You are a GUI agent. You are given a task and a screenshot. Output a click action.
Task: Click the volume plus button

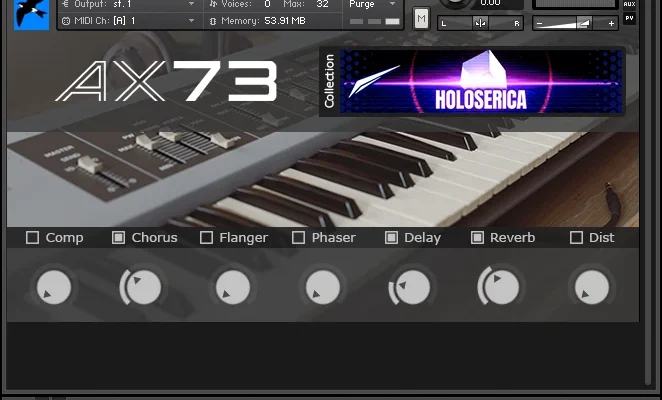coord(611,23)
